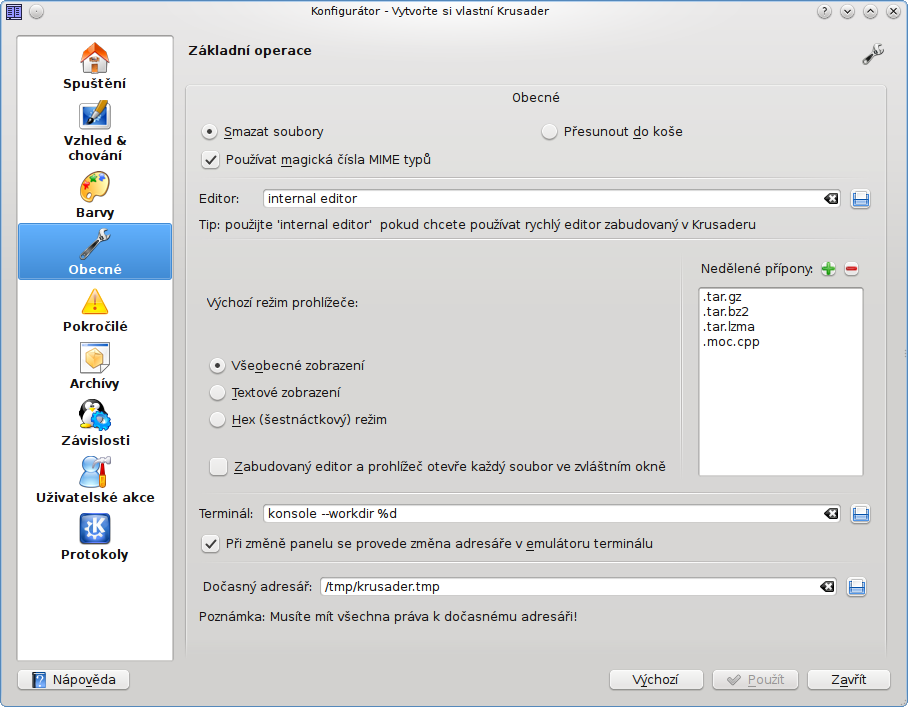
Task: Select Smazat soubory radio option
Action: (x=262, y=132)
